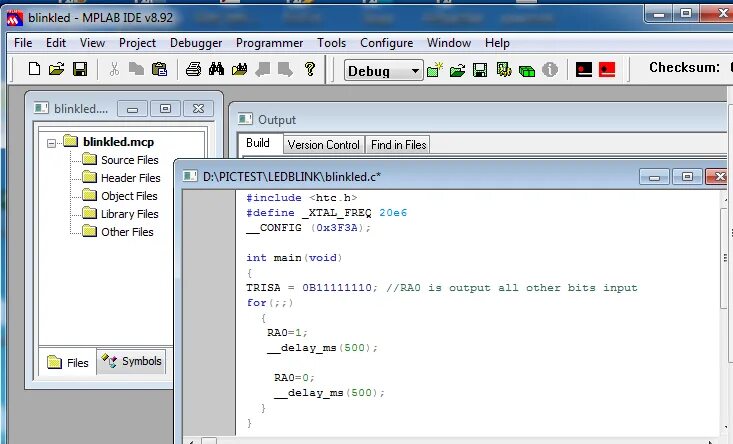Maximize the blinkled project panel
The width and height of the screenshot is (733, 444).
coord(165,108)
